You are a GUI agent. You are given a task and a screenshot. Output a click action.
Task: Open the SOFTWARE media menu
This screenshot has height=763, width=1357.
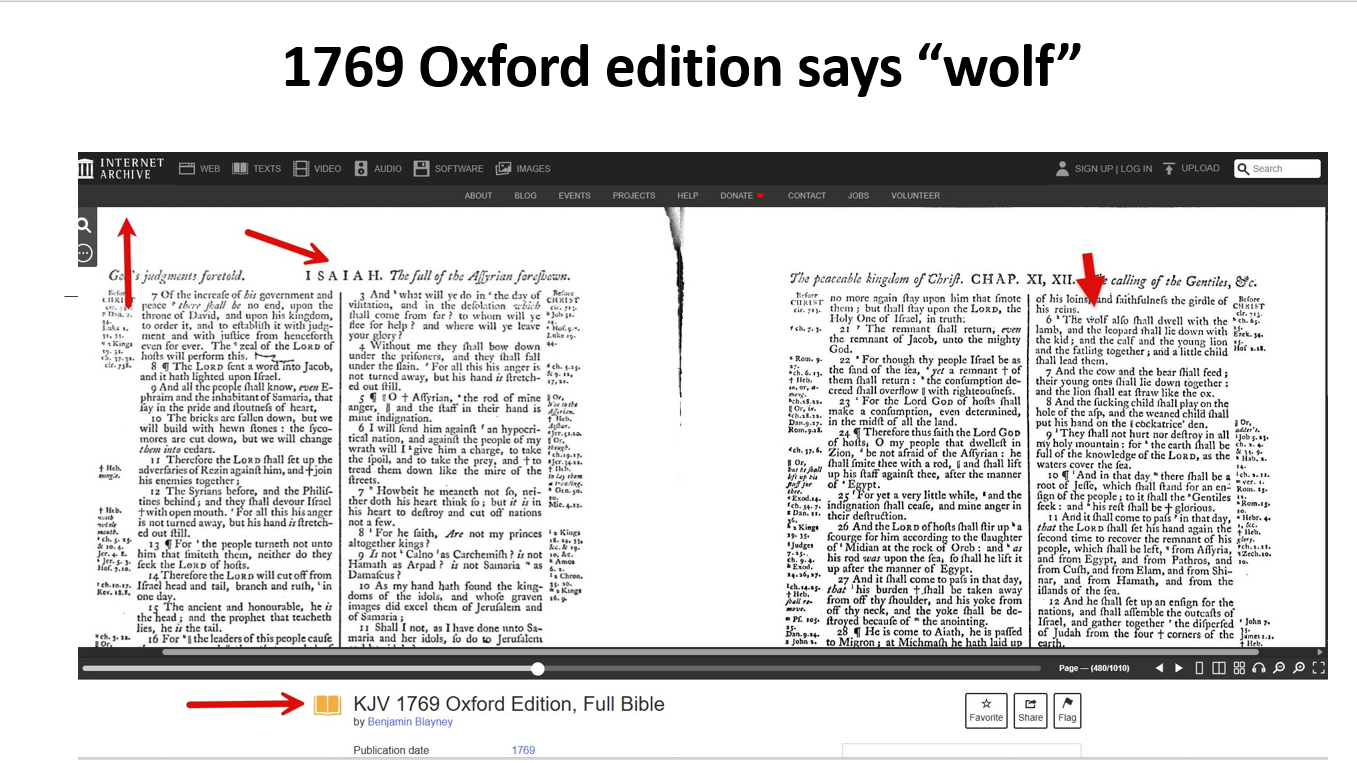pyautogui.click(x=449, y=169)
